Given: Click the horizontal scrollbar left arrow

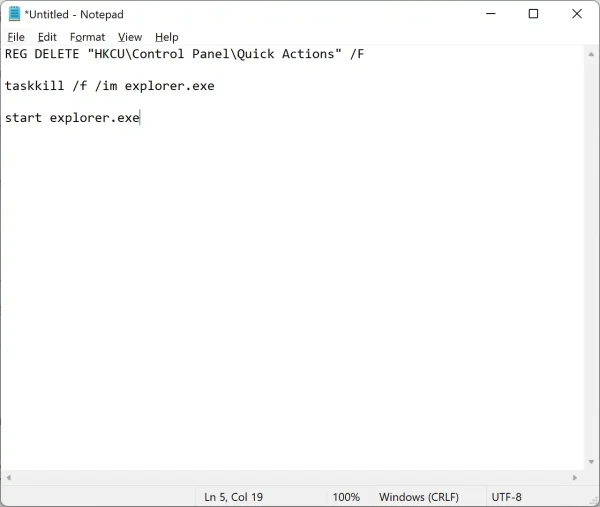Looking at the screenshot, I should [x=9, y=477].
